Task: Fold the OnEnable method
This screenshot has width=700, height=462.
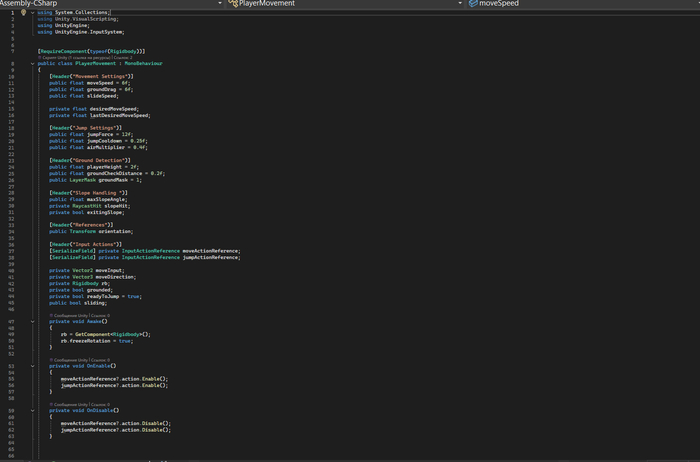Action: [x=32, y=366]
